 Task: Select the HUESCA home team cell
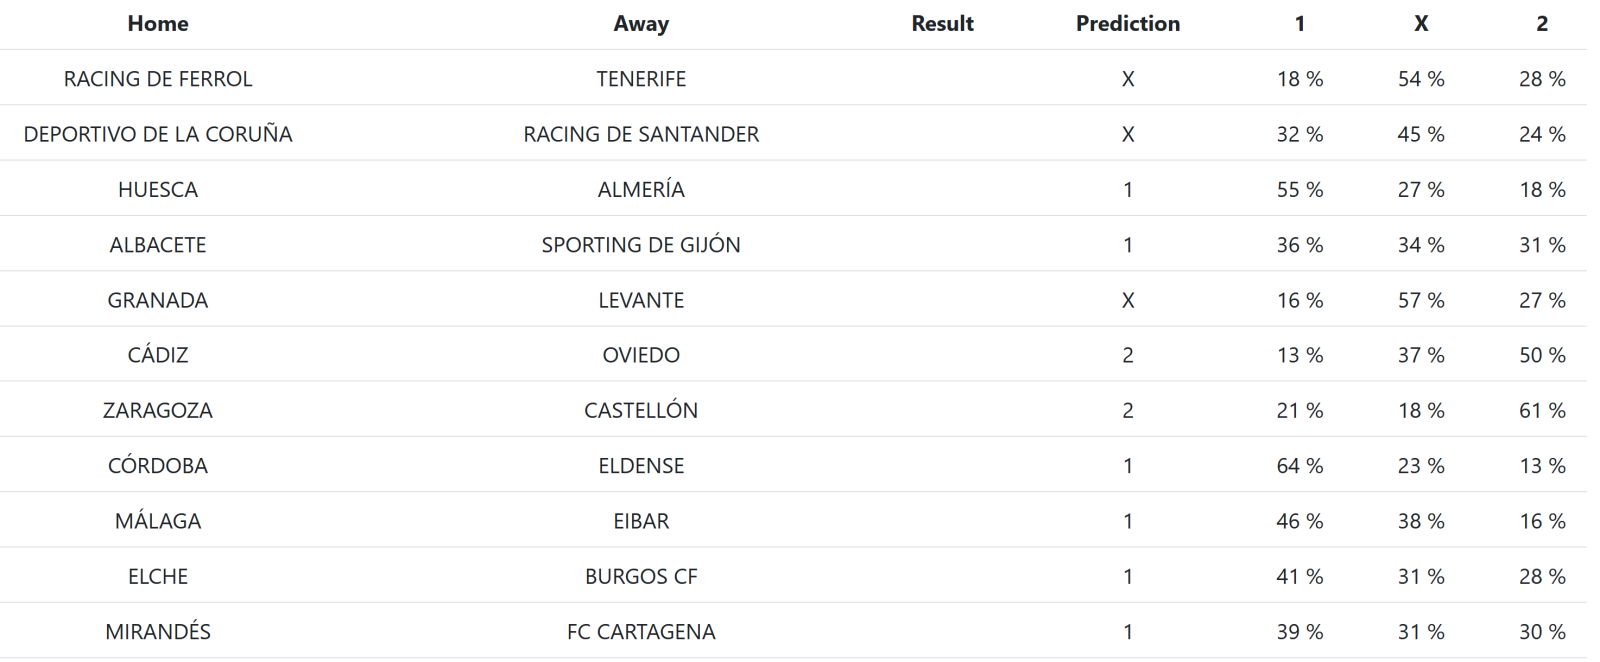point(158,189)
